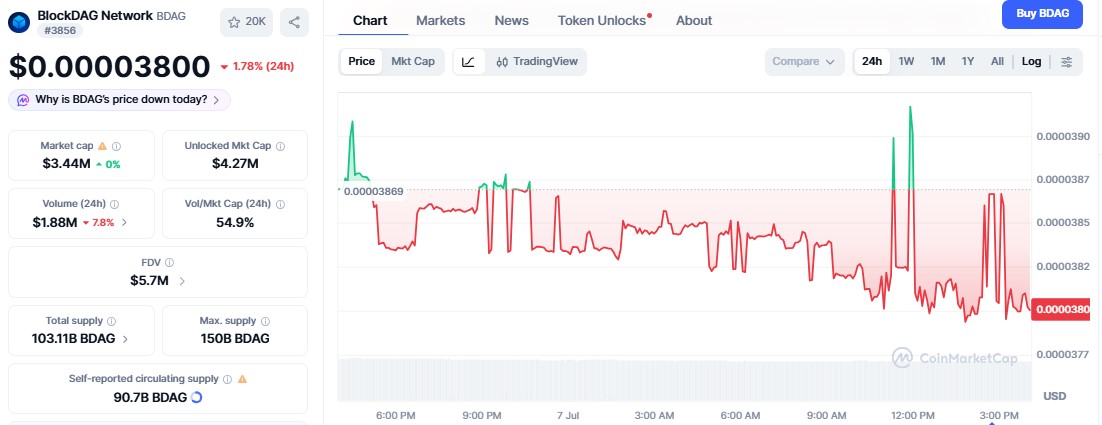Viewport: 1102px width, 425px height.
Task: Open the info icon beside Unlocked Mkt Cap
Action: point(280,146)
